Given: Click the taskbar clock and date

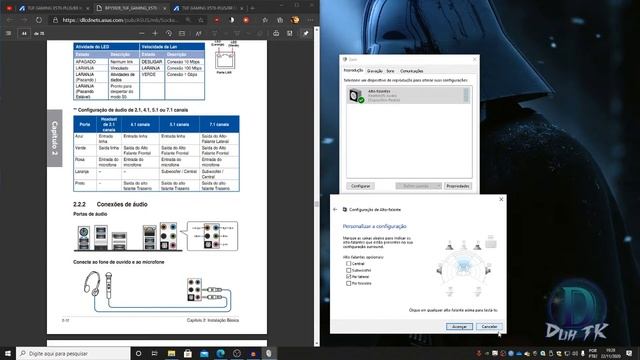Looking at the screenshot, I should point(611,353).
